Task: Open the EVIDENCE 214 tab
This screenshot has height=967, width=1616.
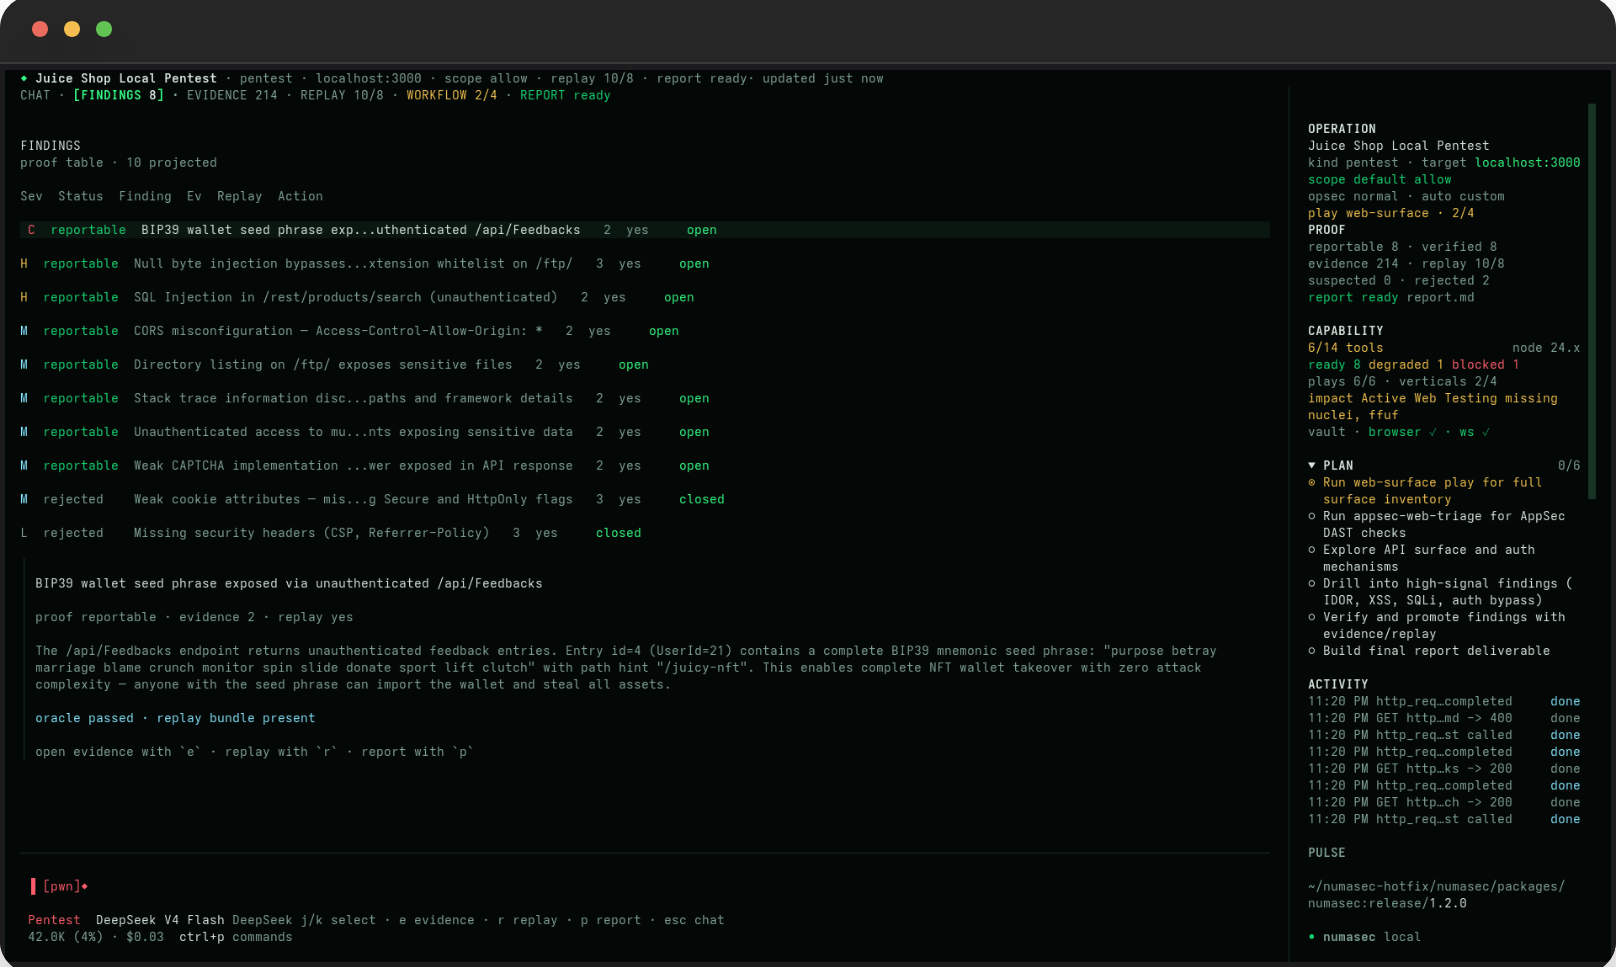Action: [232, 95]
